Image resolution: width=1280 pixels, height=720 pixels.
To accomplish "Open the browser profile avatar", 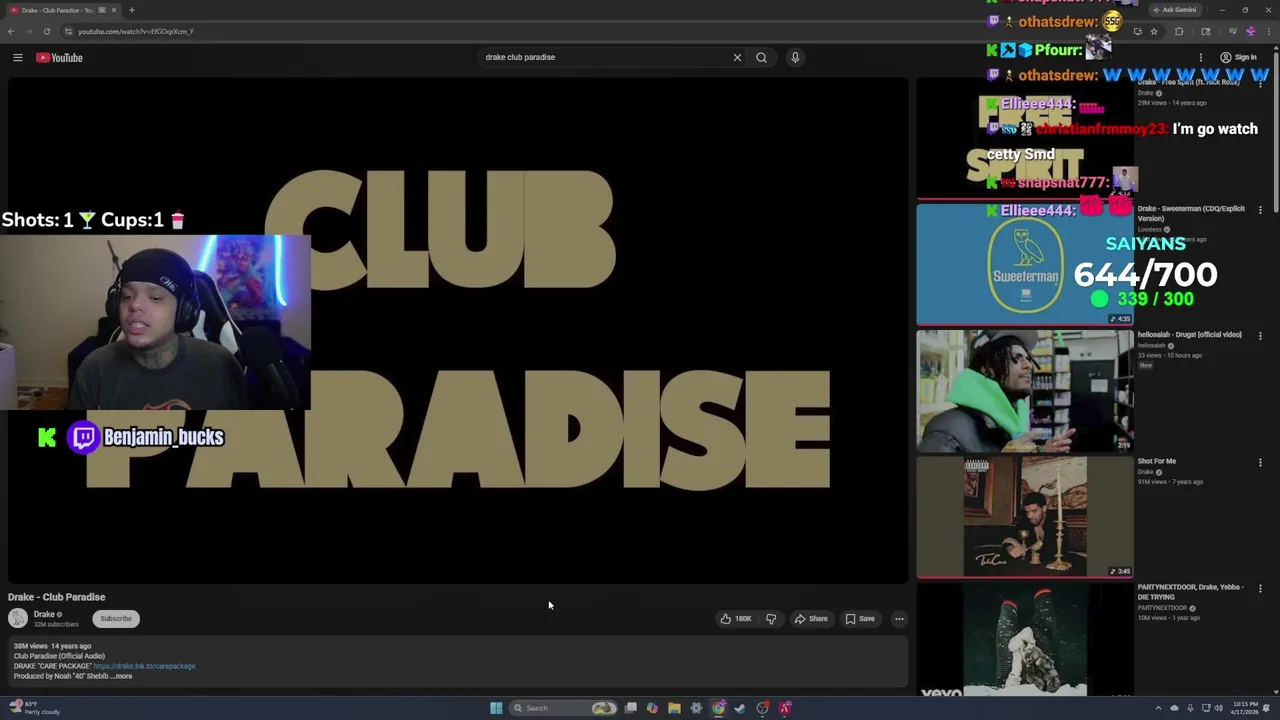I will tap(1249, 31).
